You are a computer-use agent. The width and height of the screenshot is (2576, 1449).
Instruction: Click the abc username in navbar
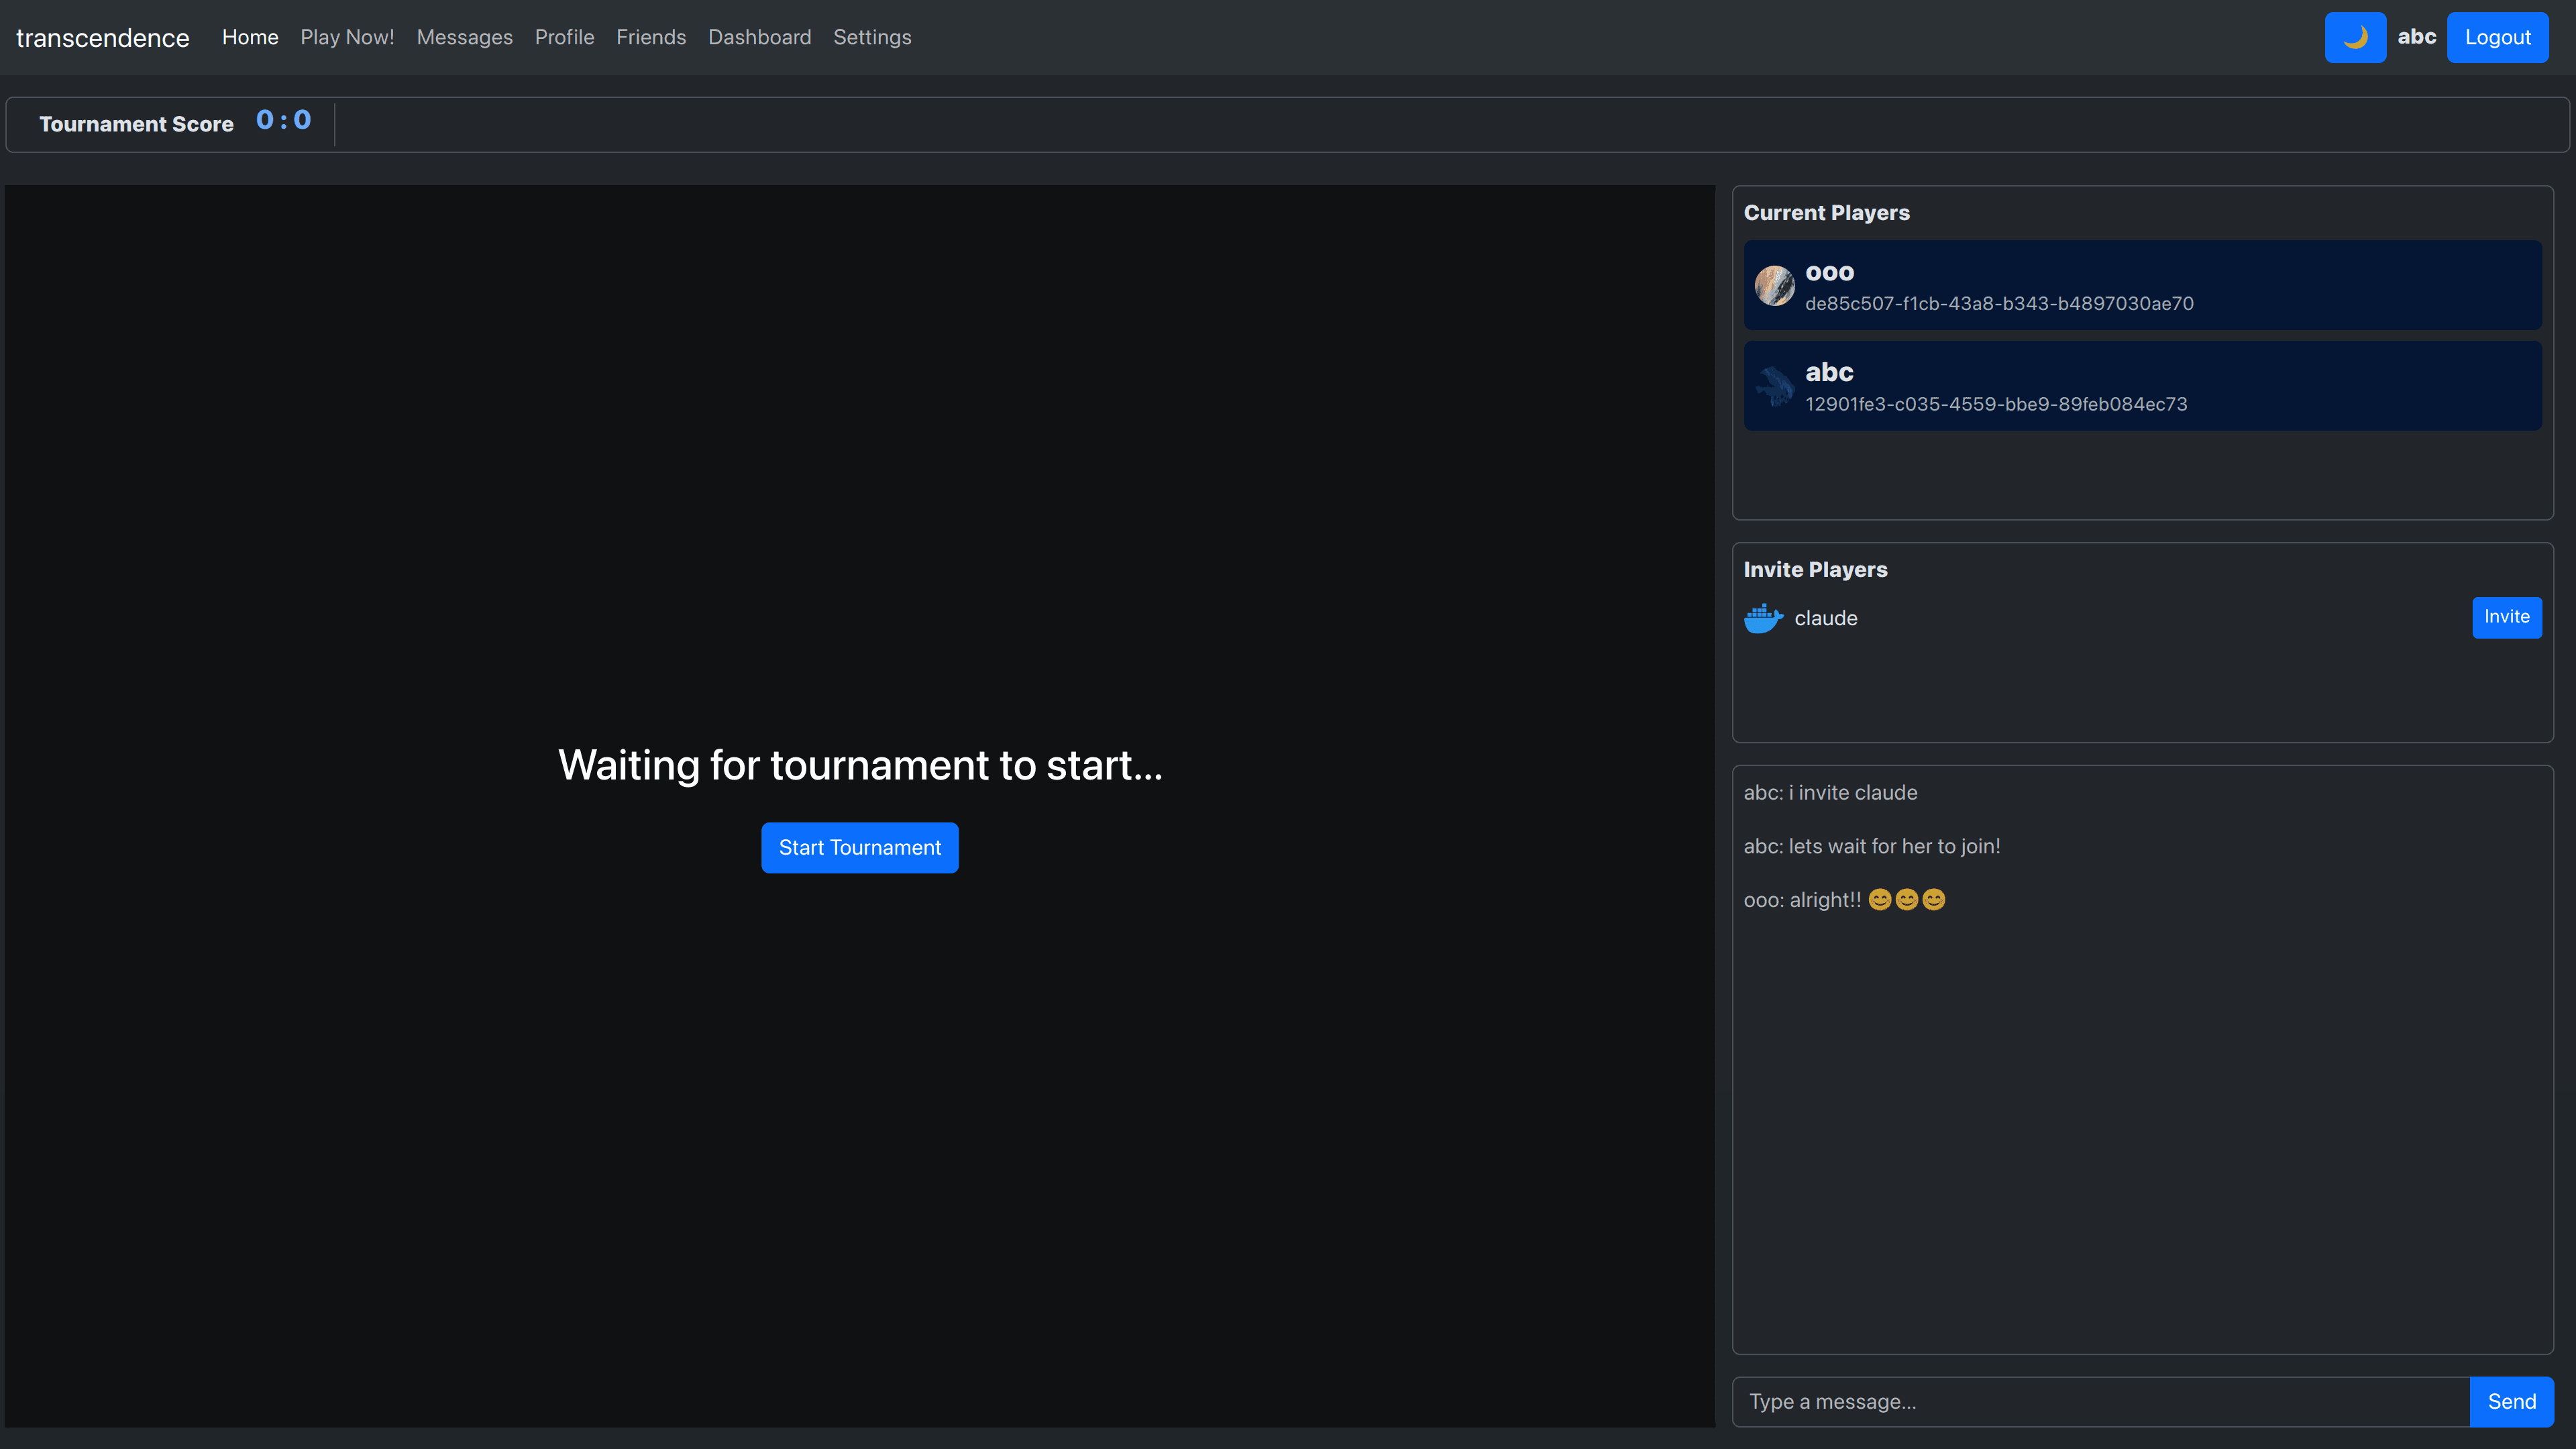[2416, 37]
